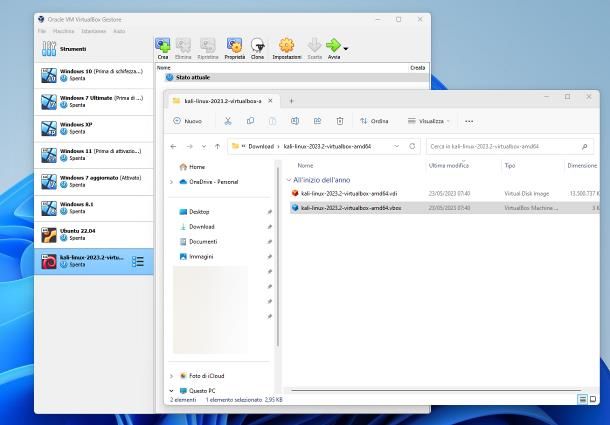Screen dimensions: 610x425
Task: Expand the address bar history dropdown
Action: (x=396, y=146)
